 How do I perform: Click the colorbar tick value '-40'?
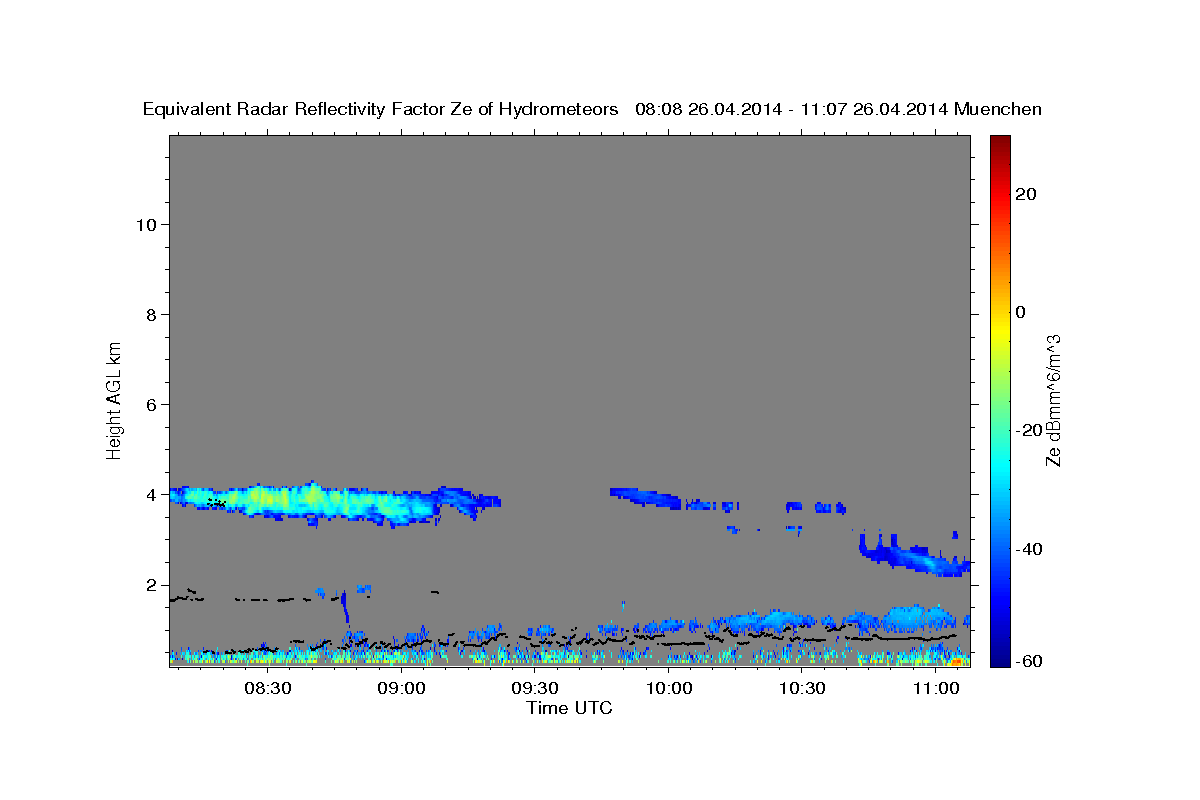[1028, 549]
